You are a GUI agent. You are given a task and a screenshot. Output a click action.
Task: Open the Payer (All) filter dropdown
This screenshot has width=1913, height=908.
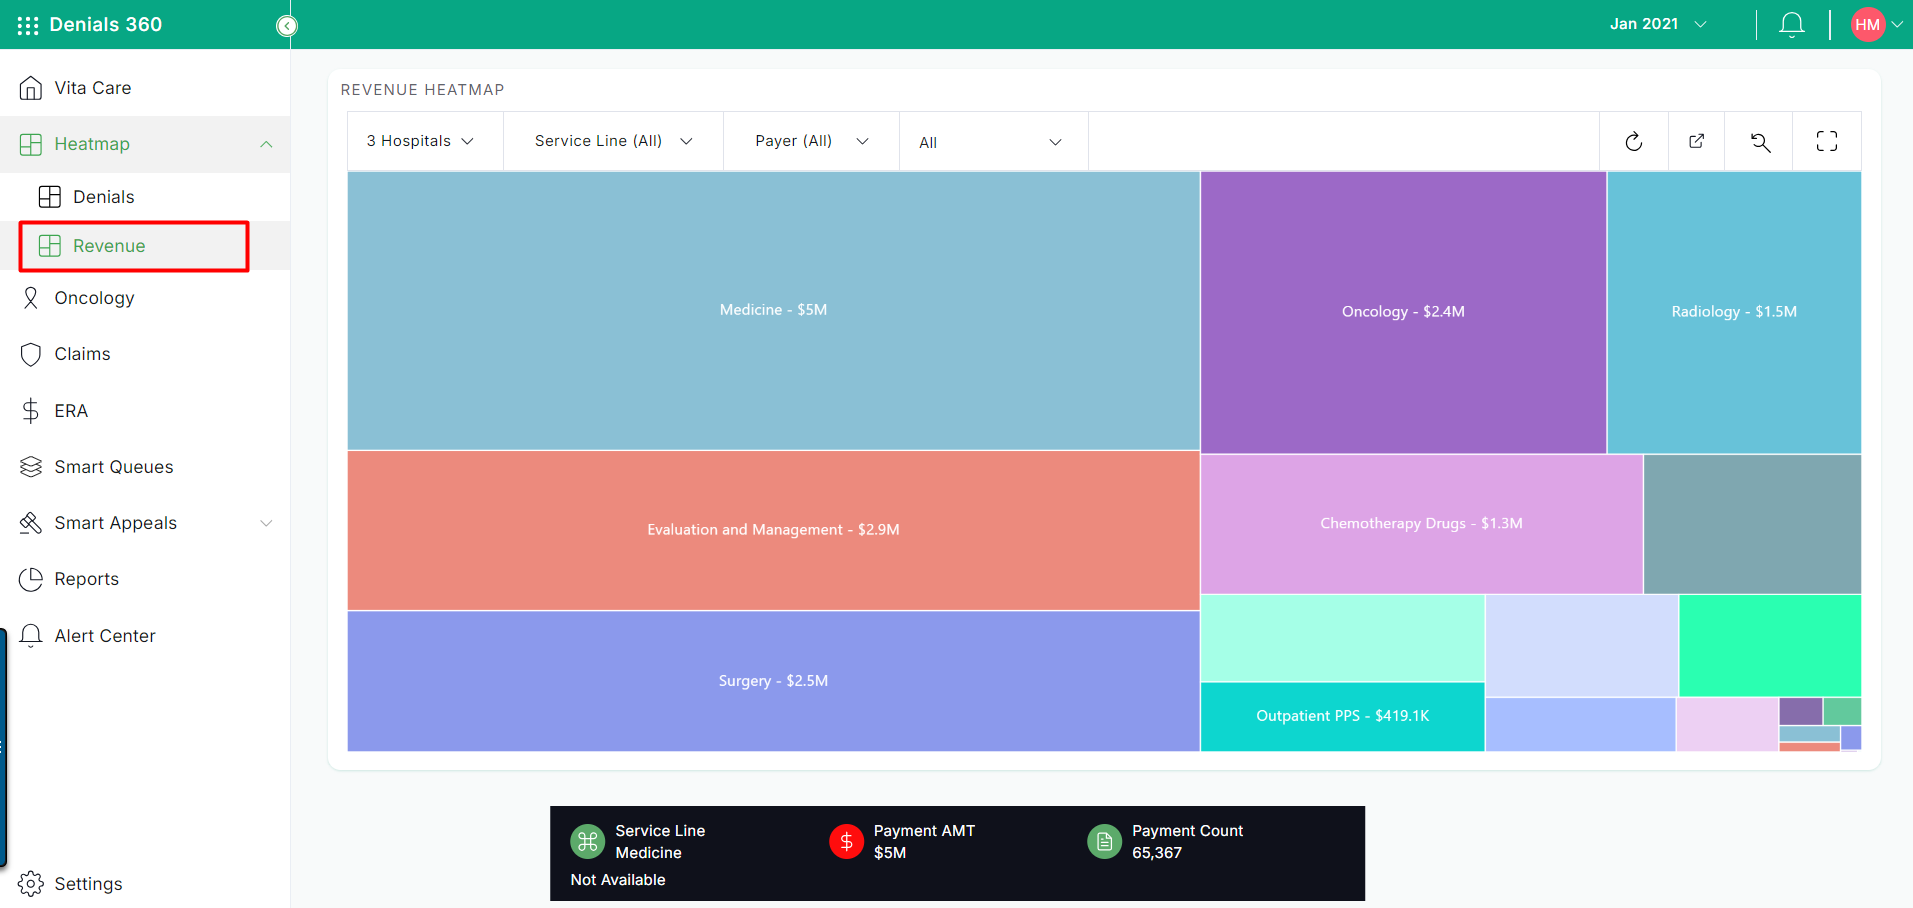(808, 141)
